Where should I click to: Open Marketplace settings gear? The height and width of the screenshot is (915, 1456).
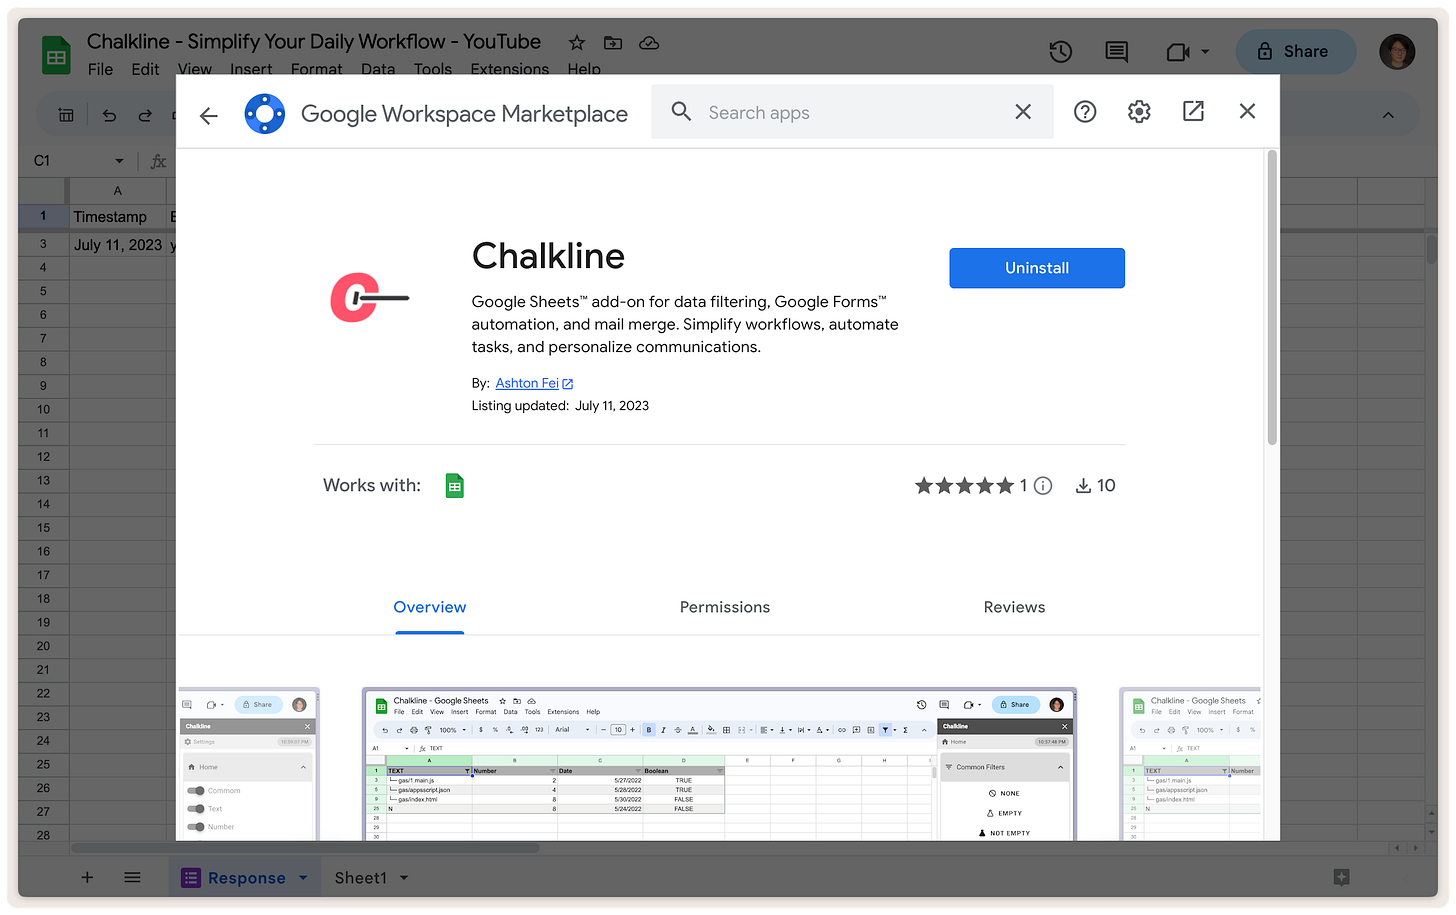click(1139, 112)
